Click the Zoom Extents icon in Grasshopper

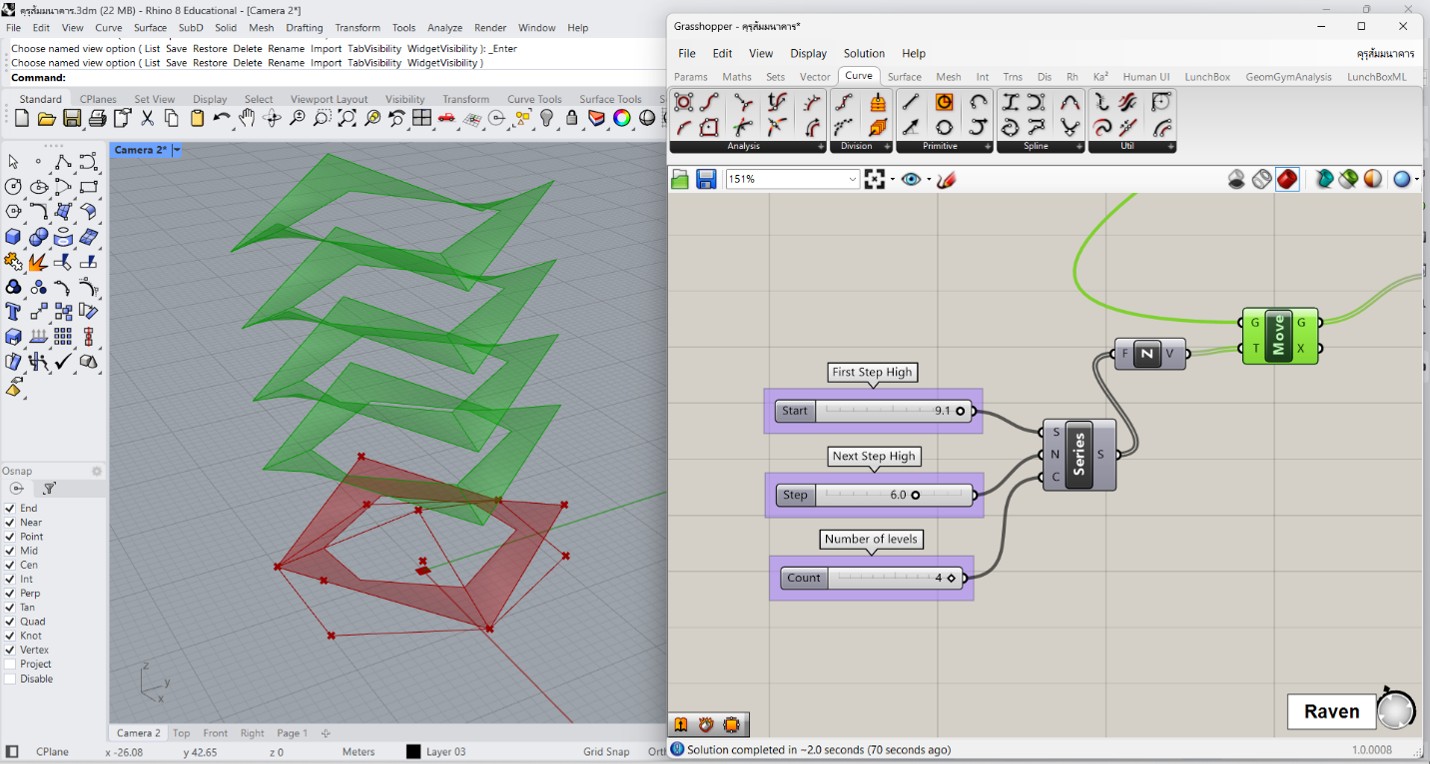(875, 179)
